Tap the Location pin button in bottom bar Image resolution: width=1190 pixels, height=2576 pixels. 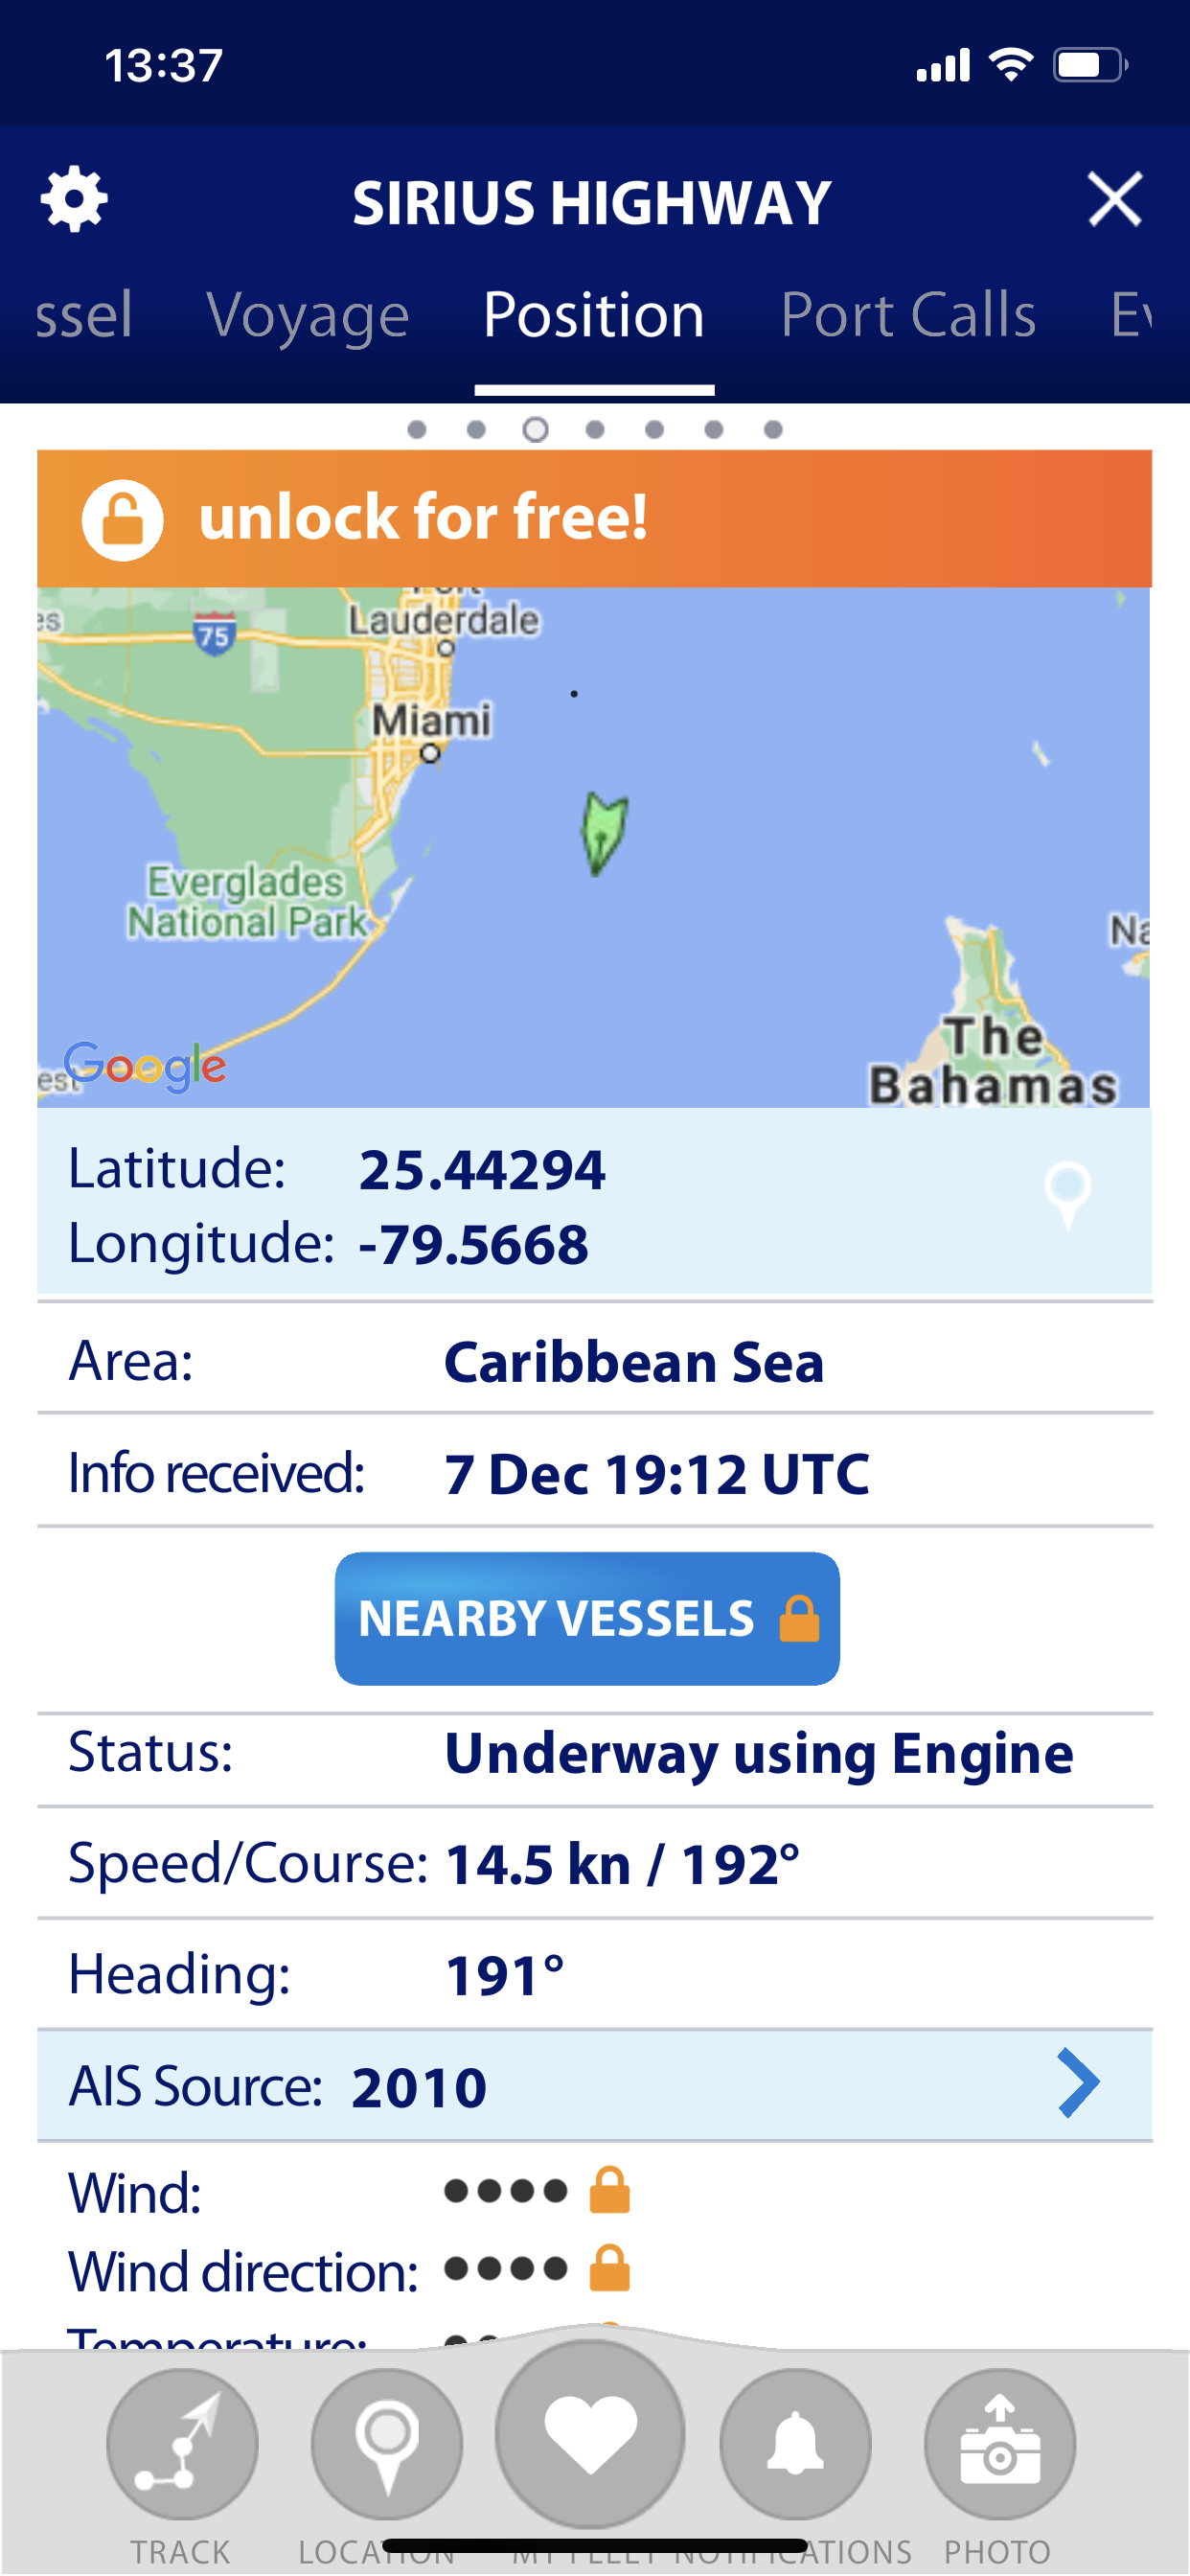point(387,2443)
